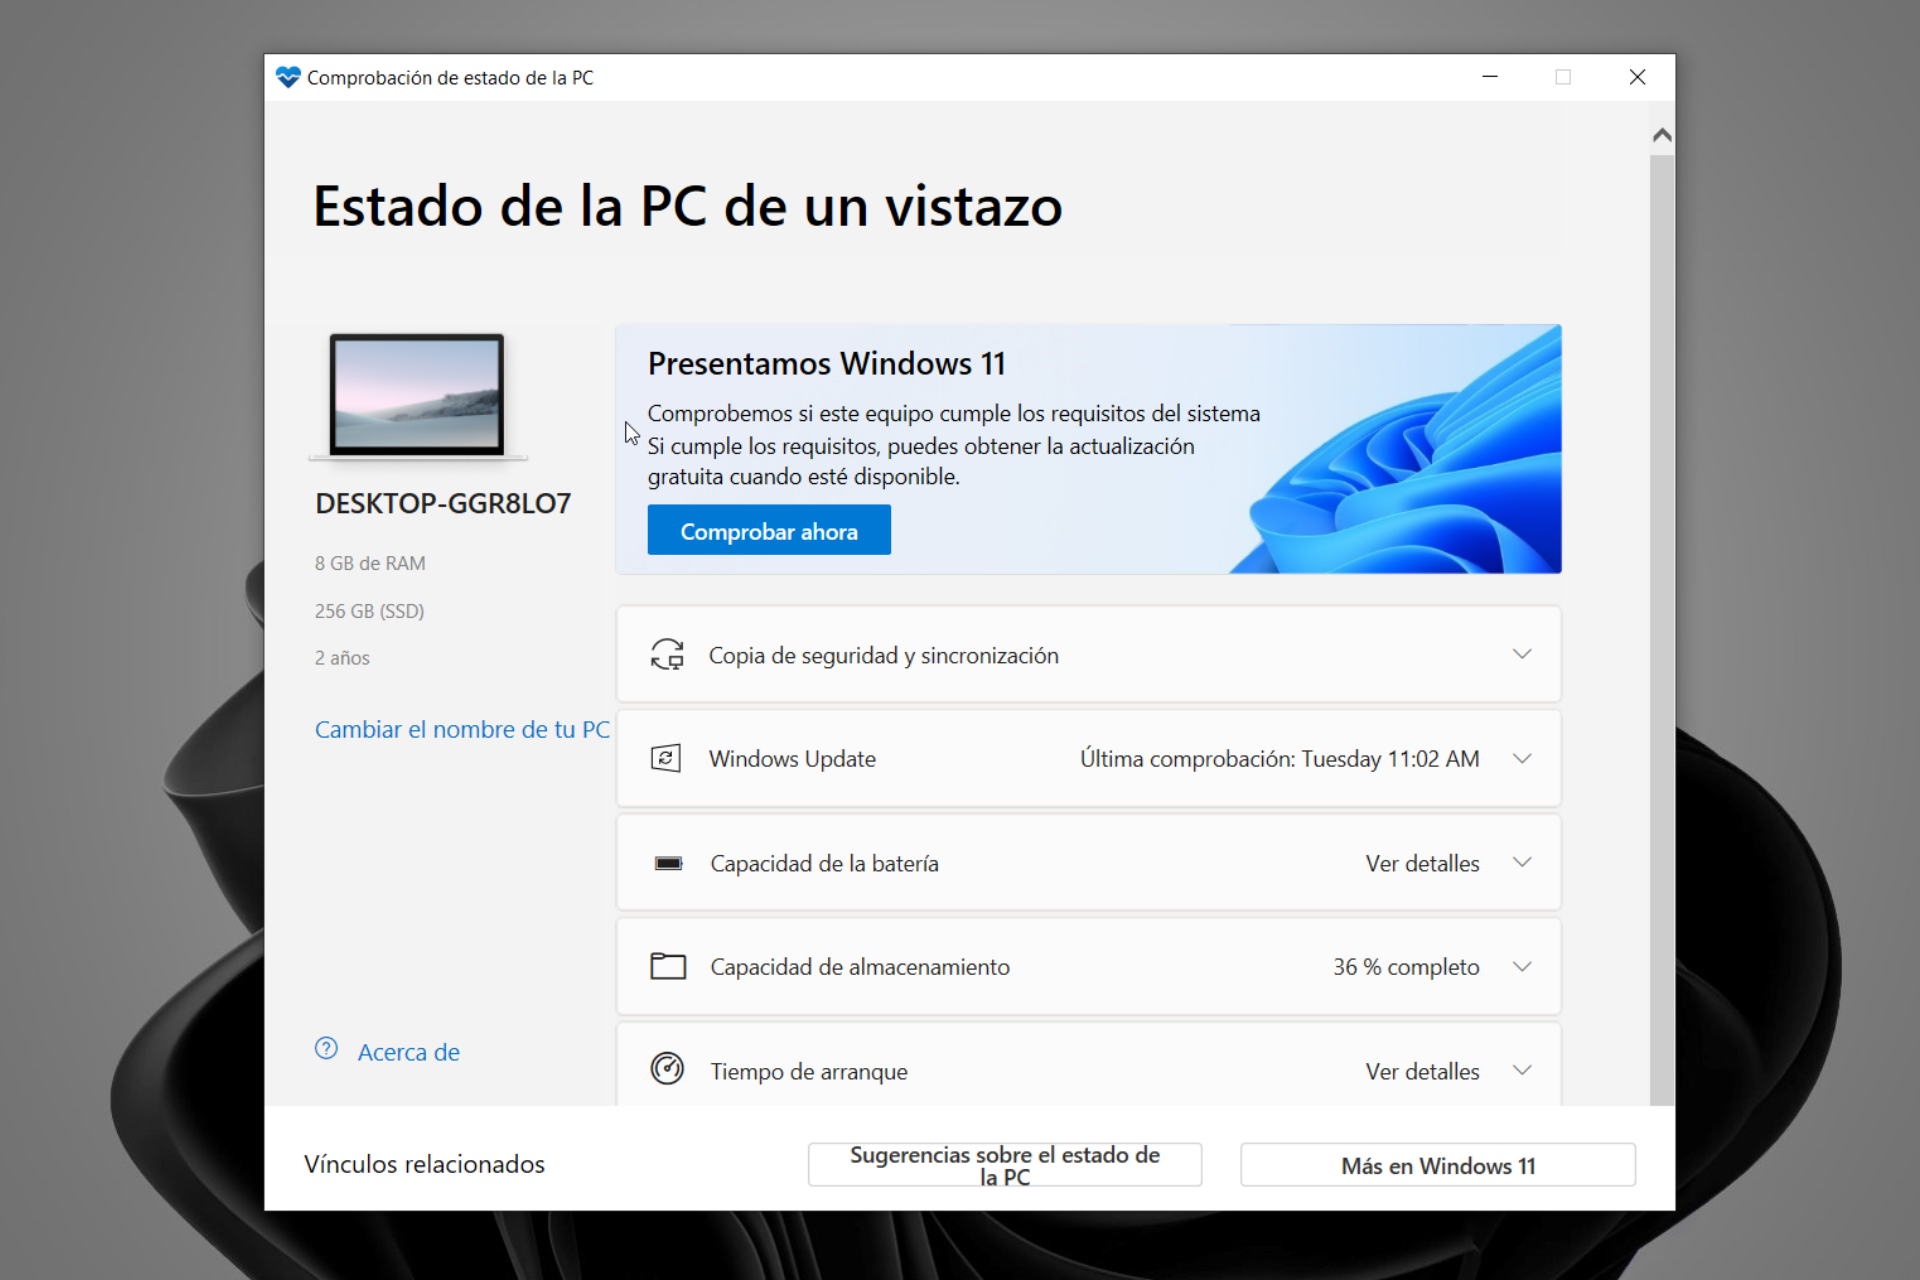Image resolution: width=1920 pixels, height=1280 pixels.
Task: Expand the Tiempo de arranque chevron
Action: coord(1522,1070)
